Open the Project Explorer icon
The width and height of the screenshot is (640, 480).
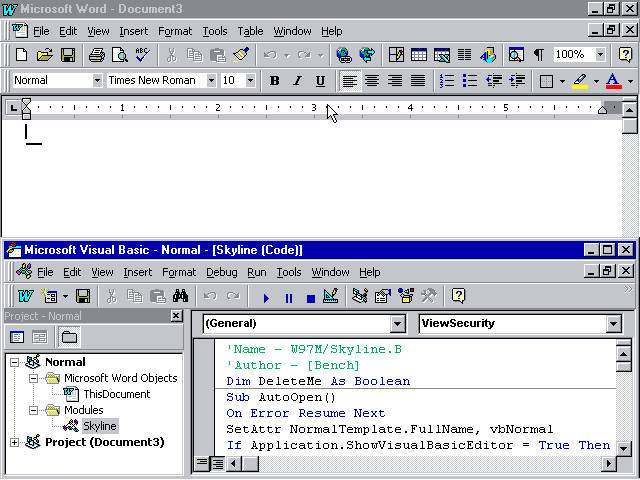pos(360,296)
